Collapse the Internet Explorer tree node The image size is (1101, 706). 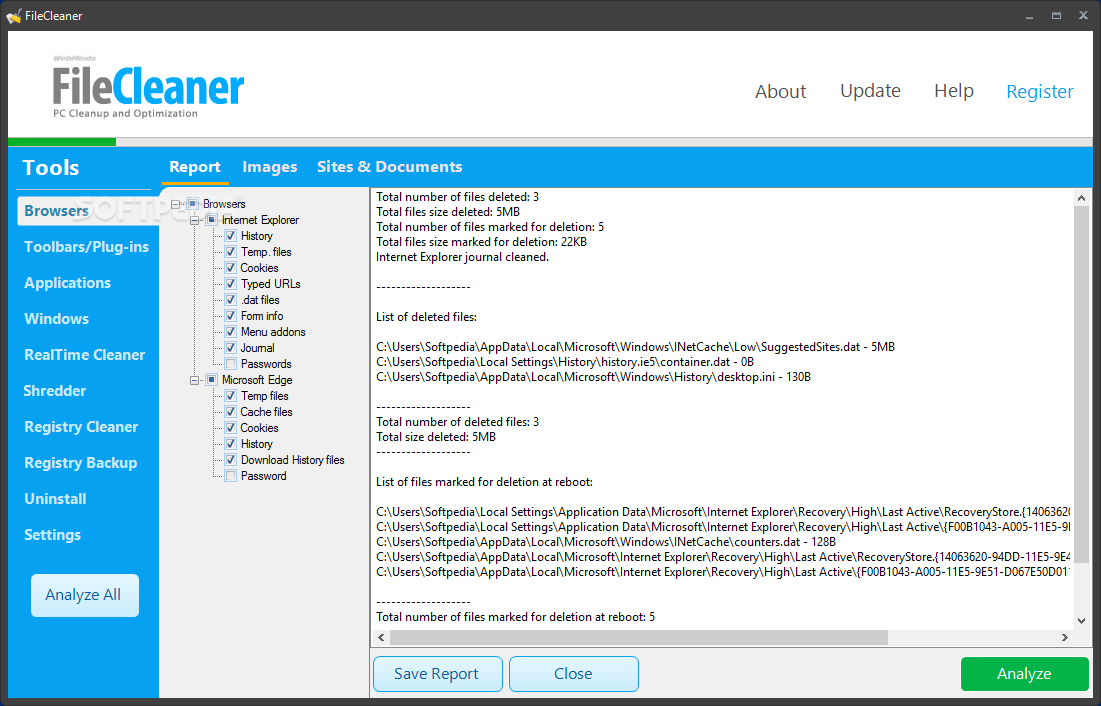click(195, 220)
